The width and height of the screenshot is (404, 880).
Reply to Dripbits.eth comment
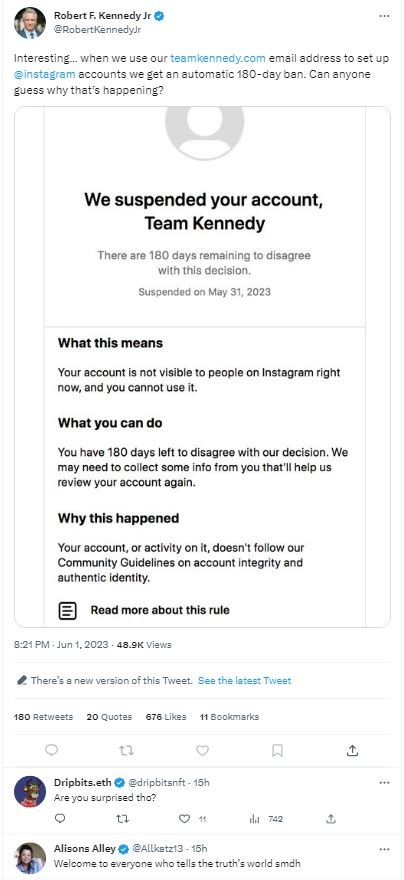(61, 819)
